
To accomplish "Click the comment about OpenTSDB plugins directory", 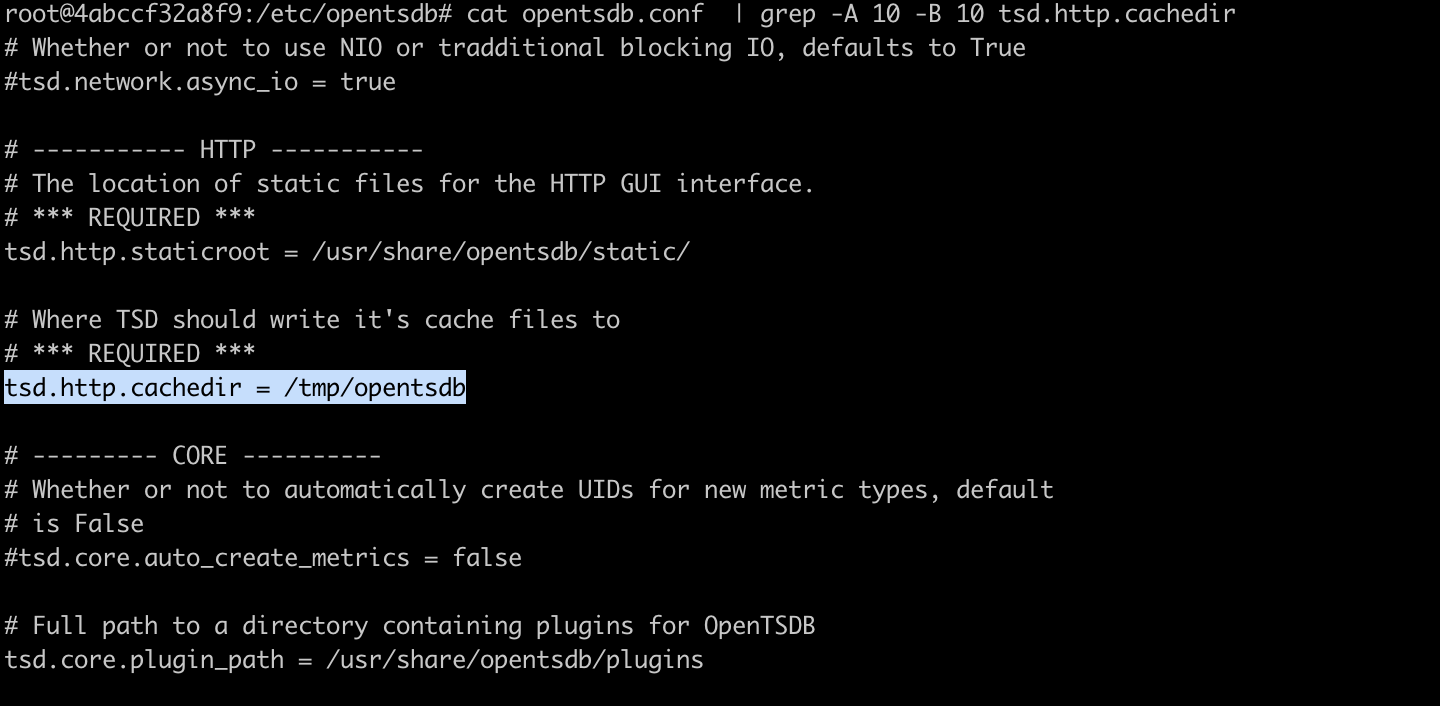I will [410, 626].
